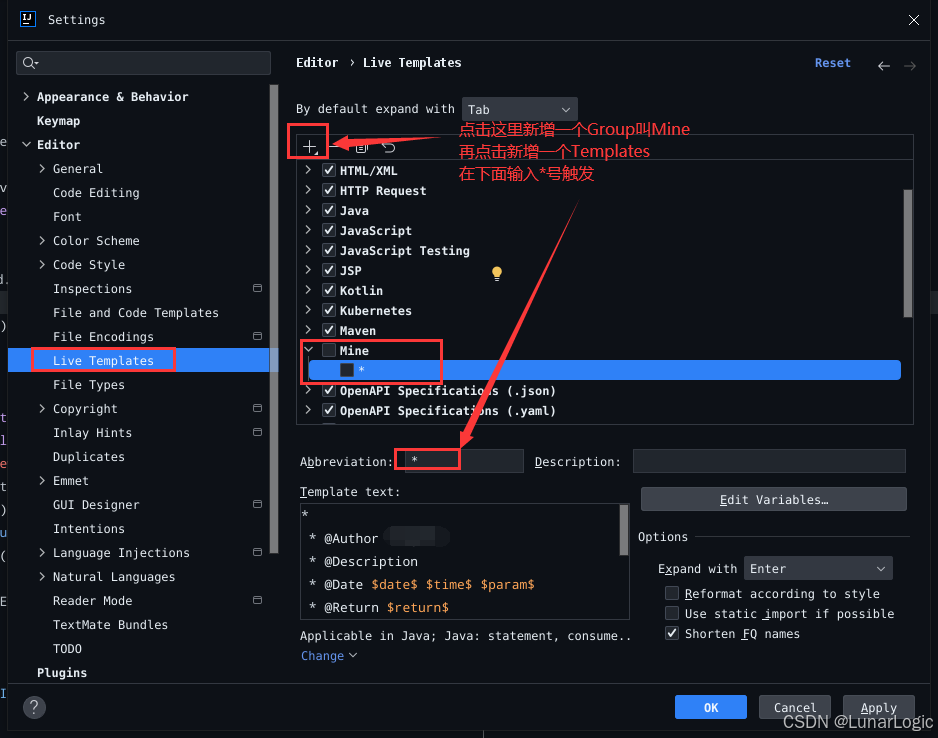Viewport: 938px width, 738px height.
Task: Click the Apply button
Action: pyautogui.click(x=878, y=707)
